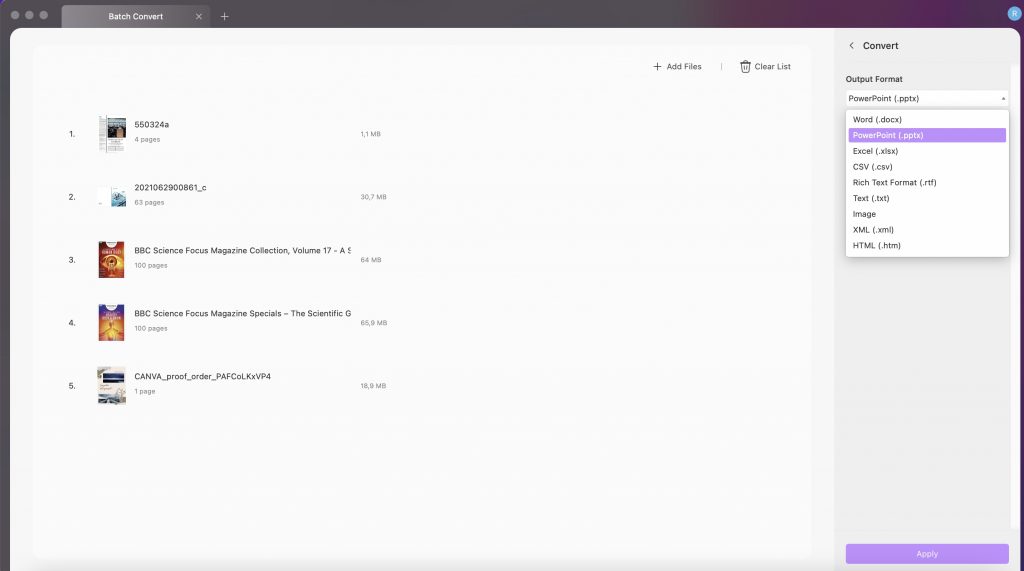Select thumbnail of CANVA_proof_order file
This screenshot has width=1024, height=571.
point(112,385)
